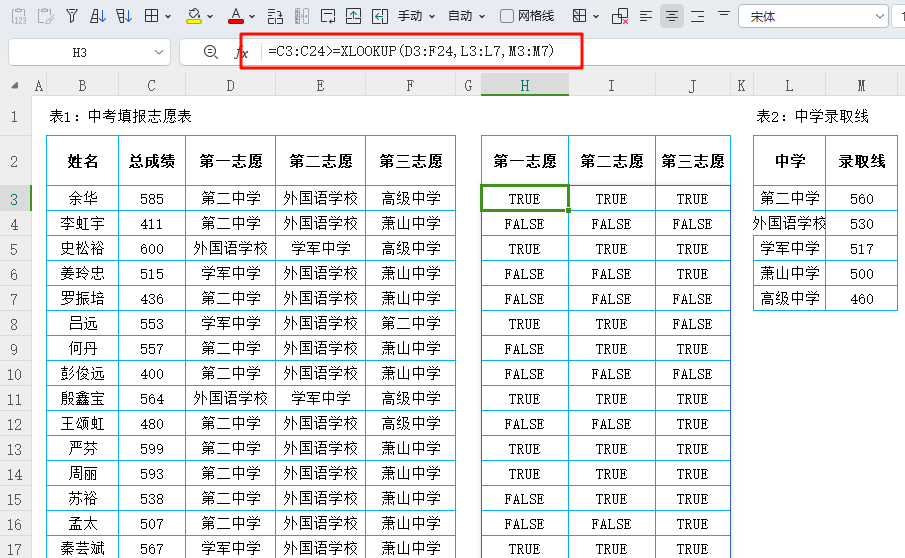Select the cell with name 王颂虹
This screenshot has width=905, height=558.
[x=83, y=424]
